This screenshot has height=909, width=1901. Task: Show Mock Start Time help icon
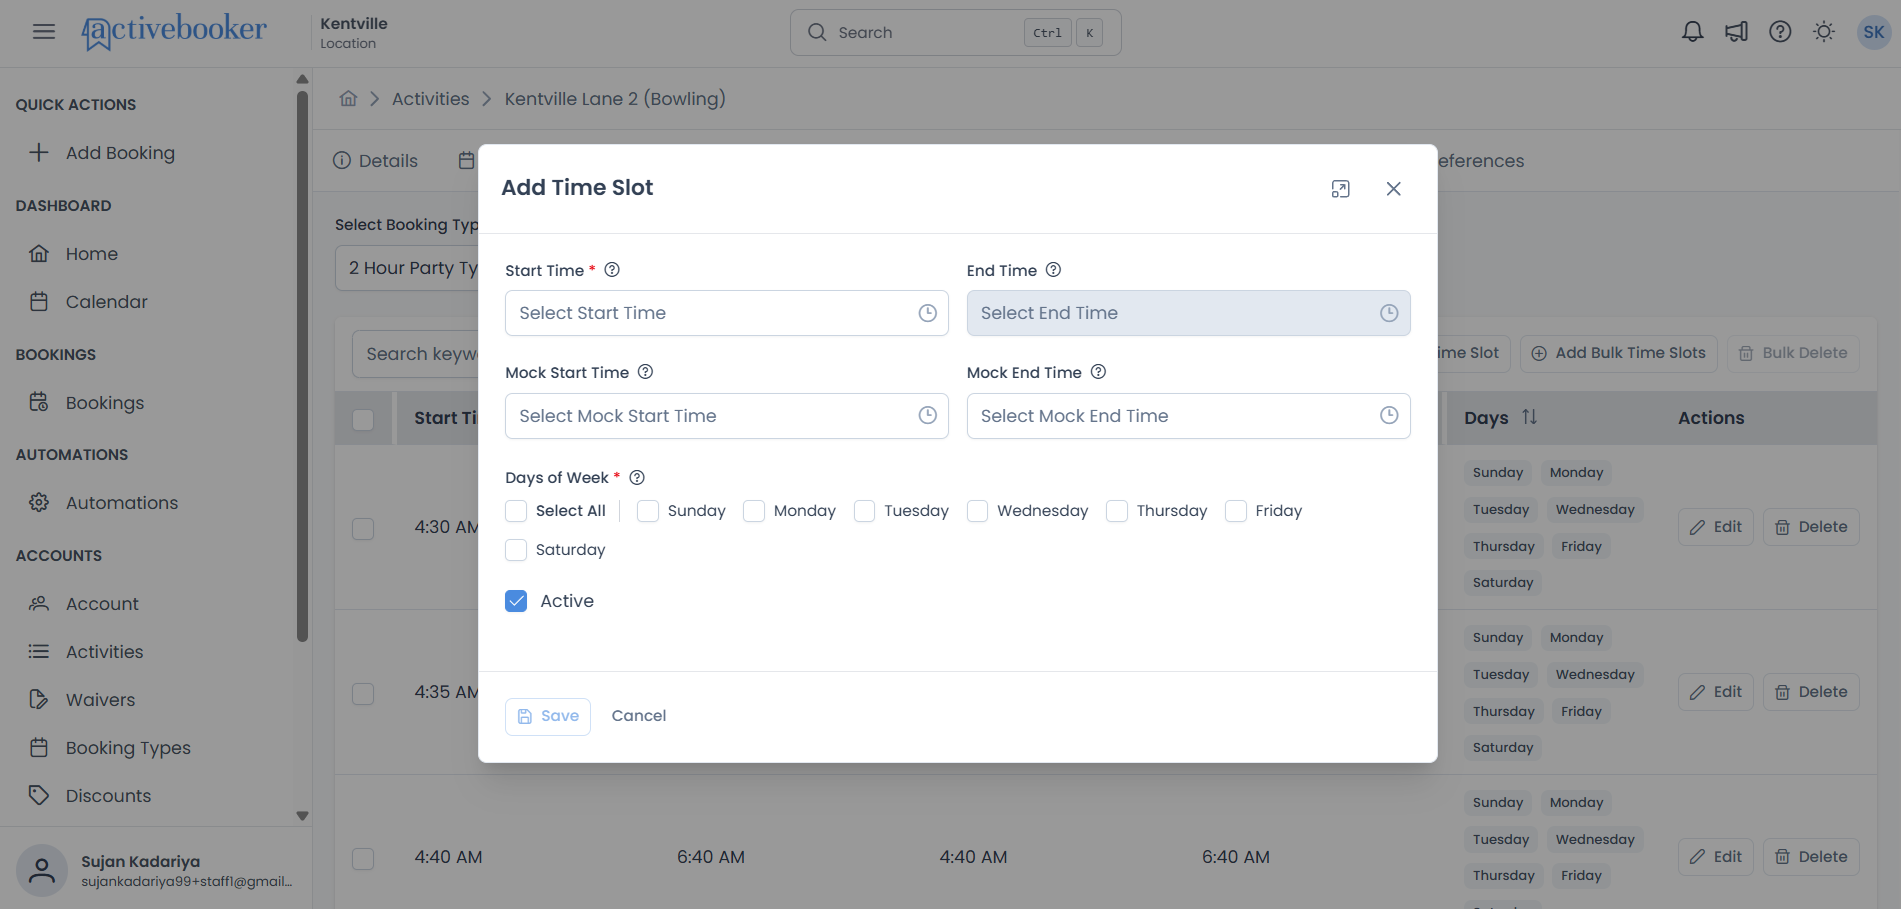click(645, 372)
